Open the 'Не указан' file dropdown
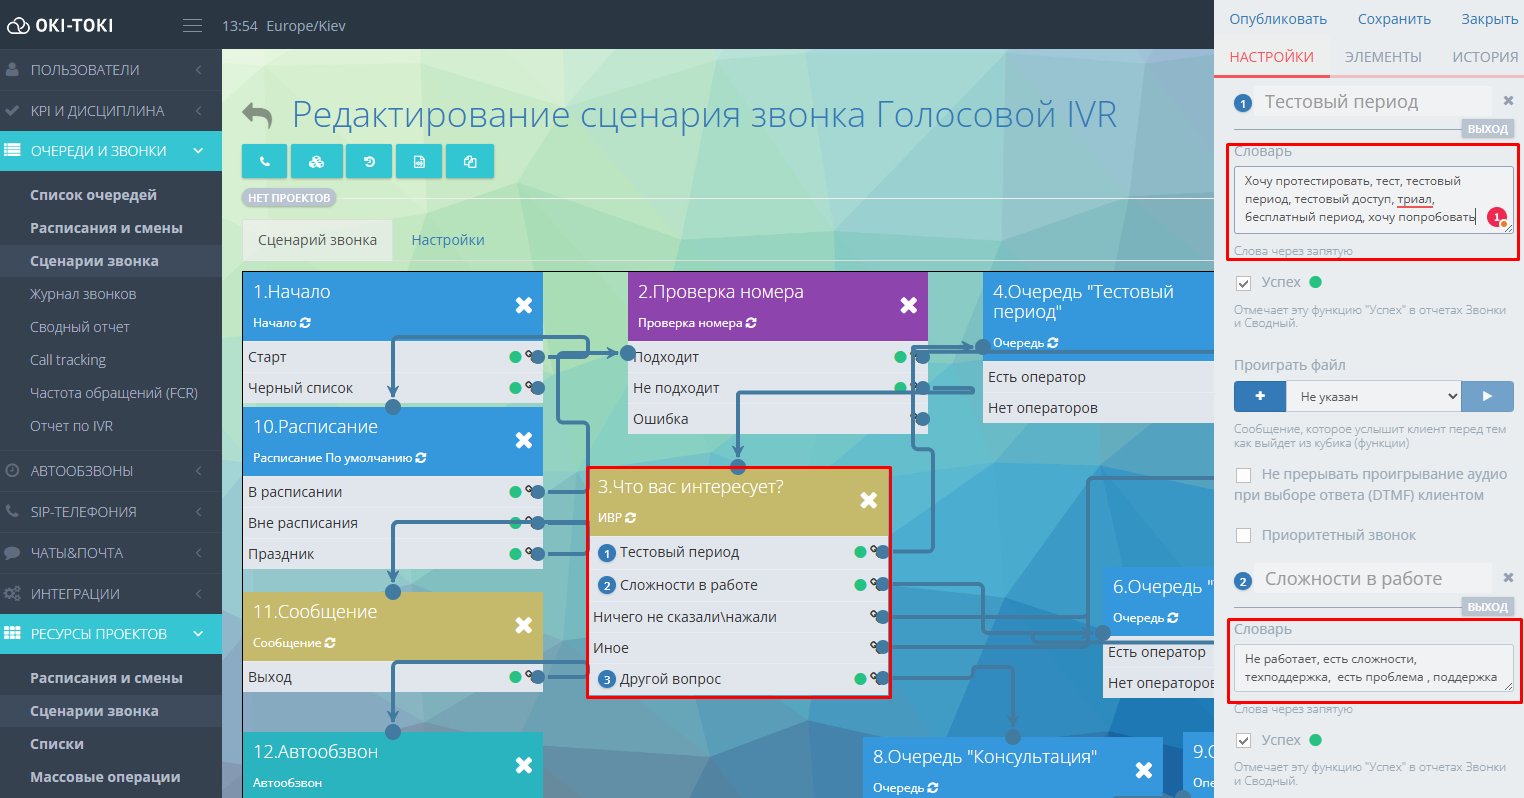Screen dimensions: 1524x798 click(1373, 397)
